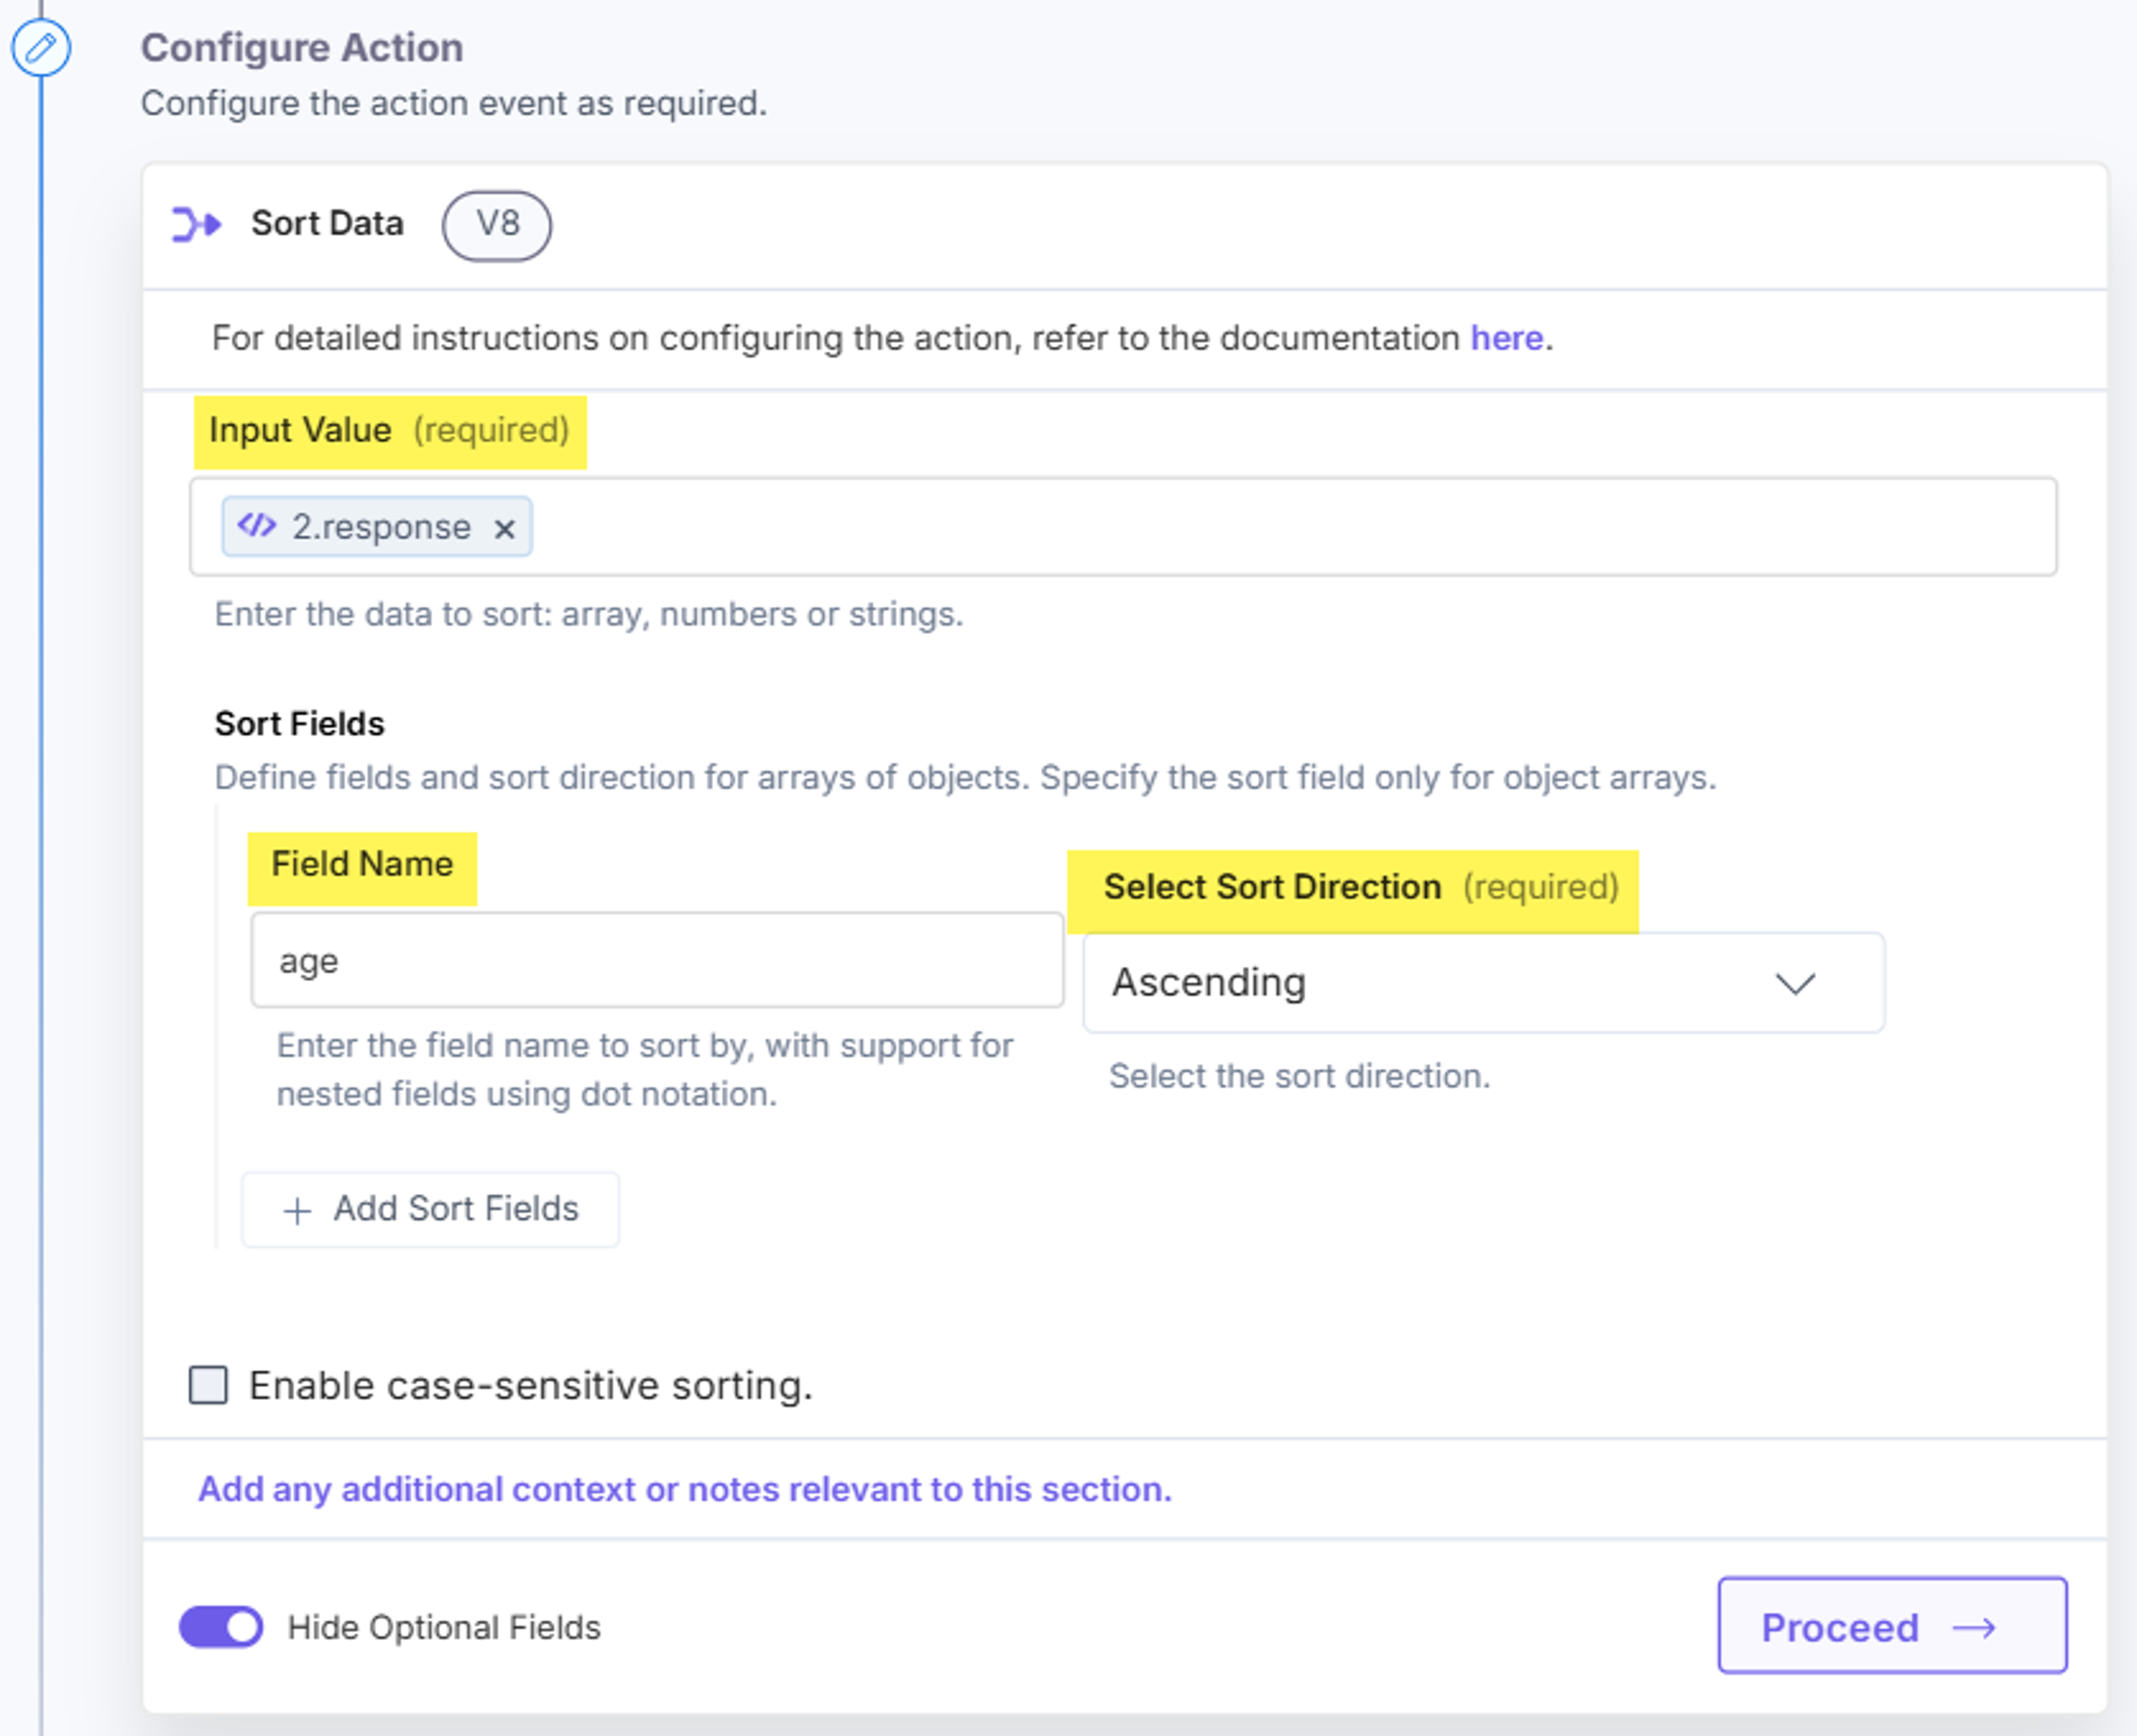
Task: Click the code icon in 2.response tag
Action: [257, 525]
